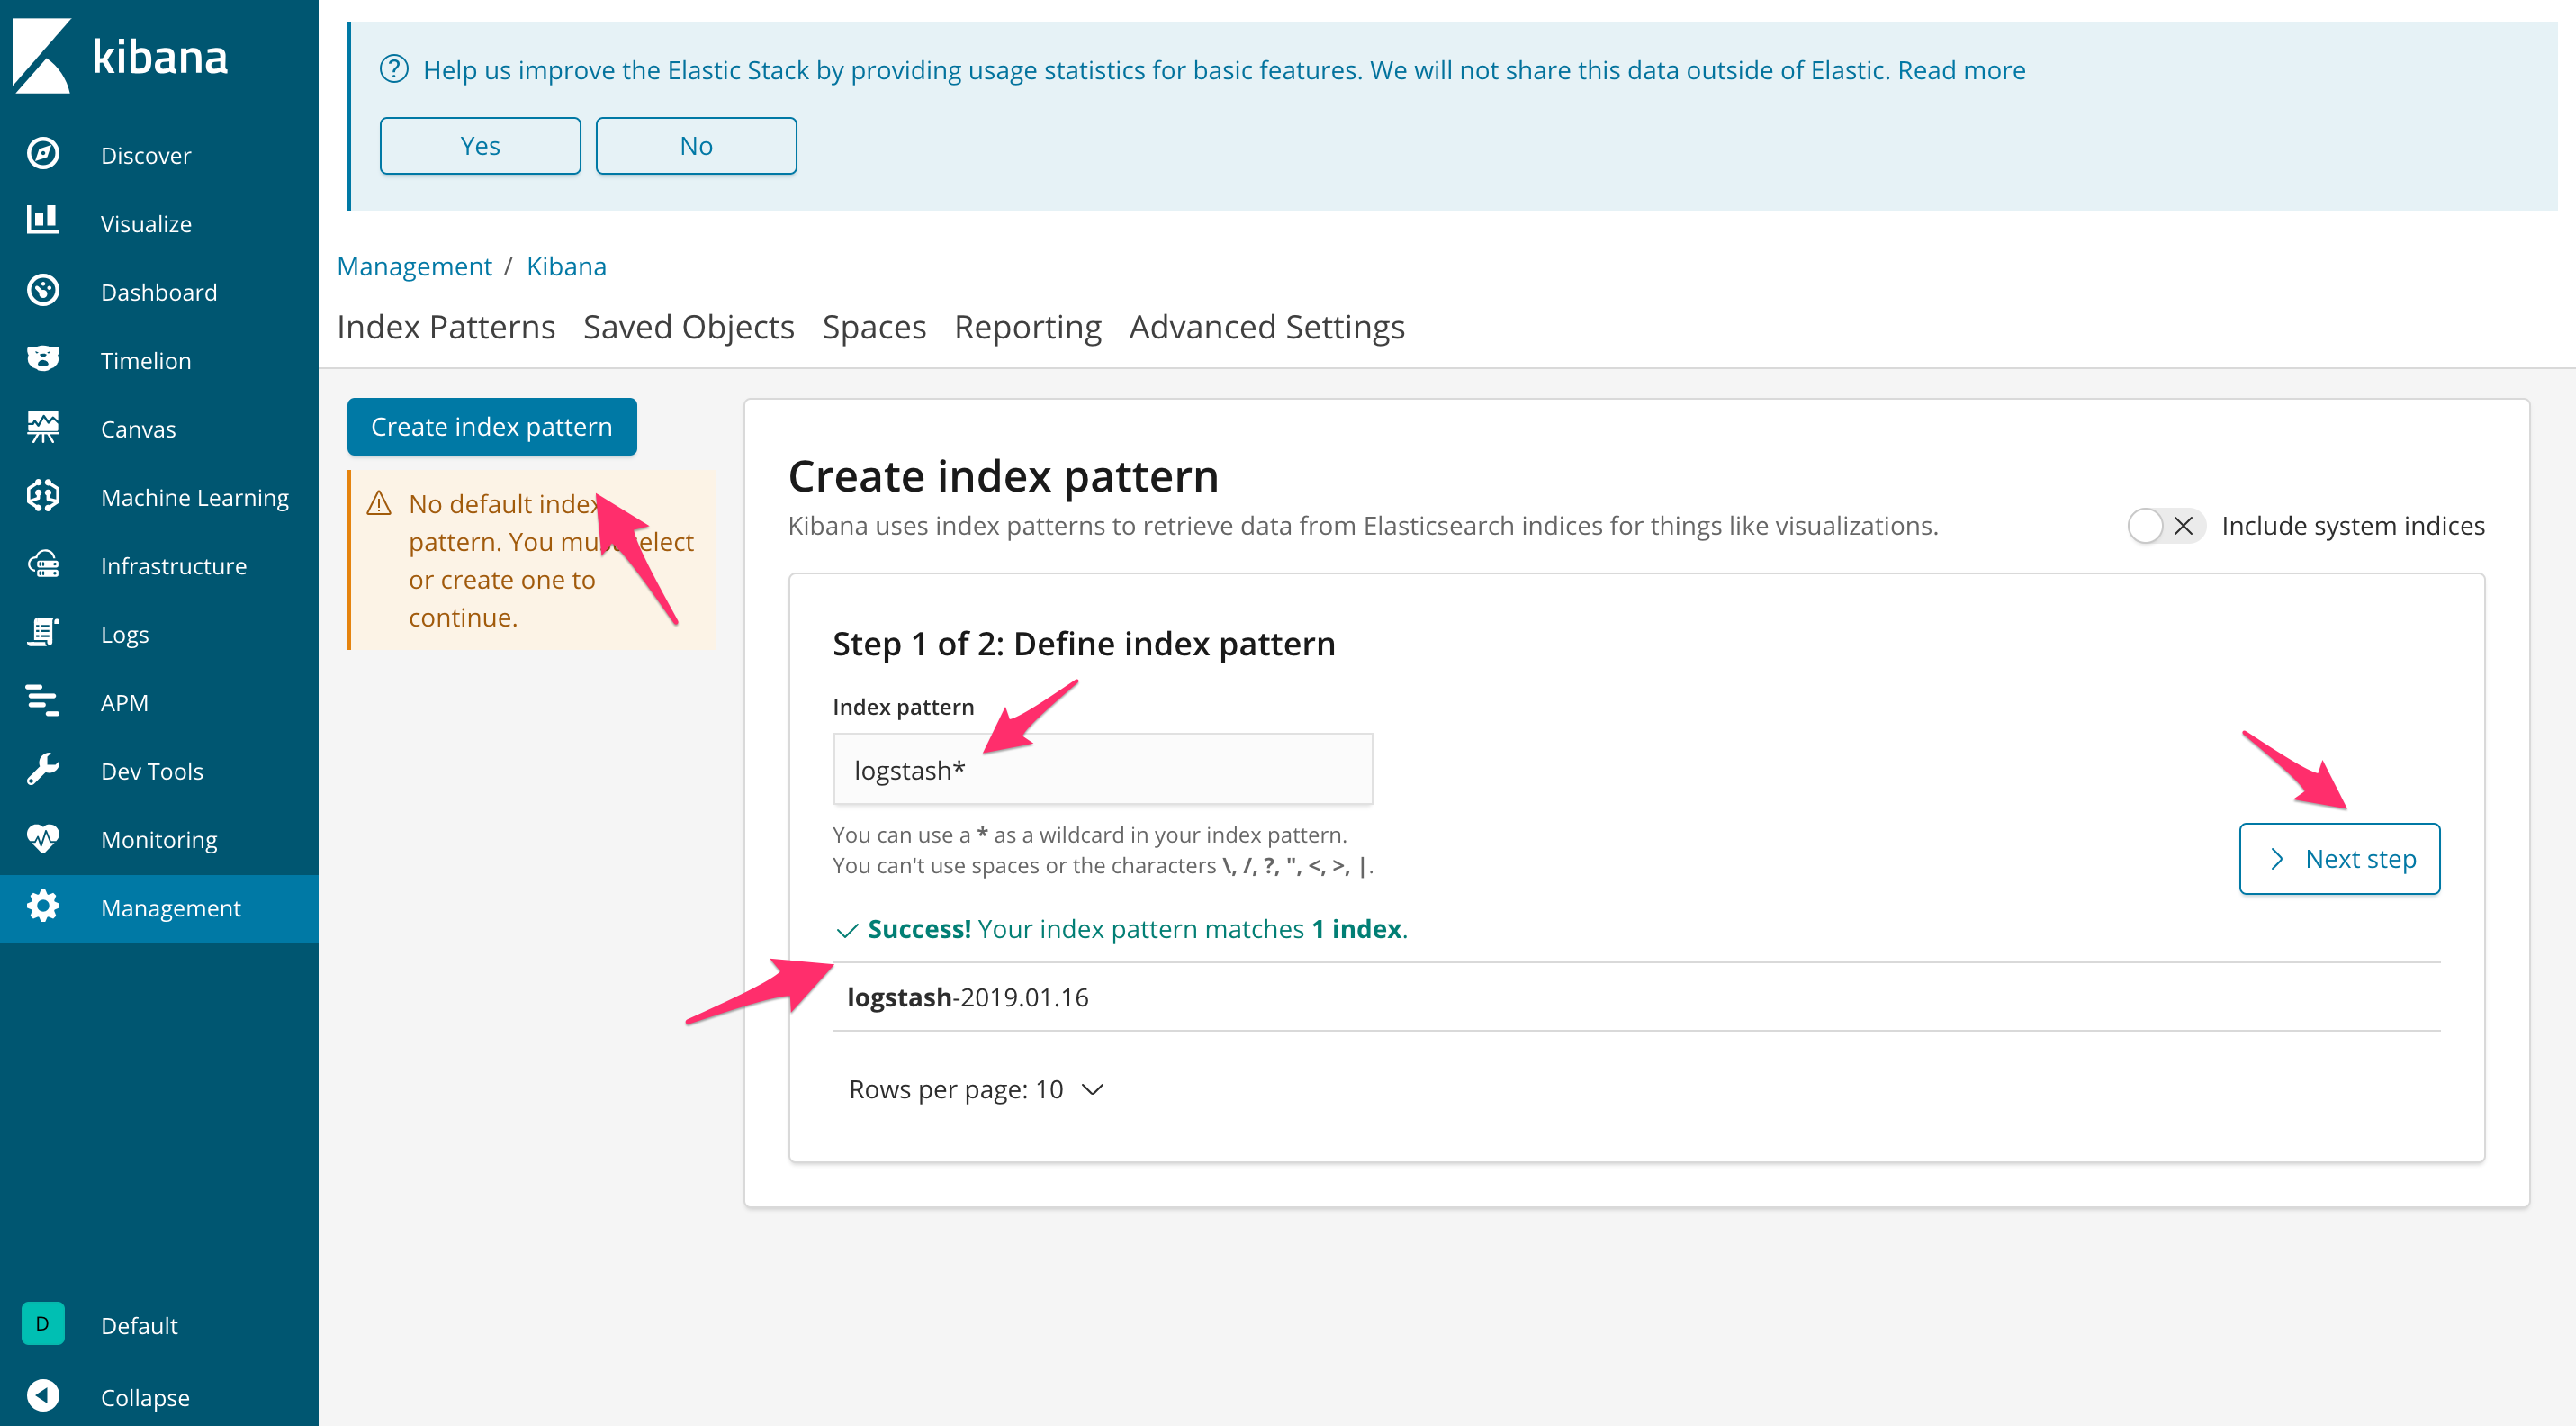Image resolution: width=2576 pixels, height=1426 pixels.
Task: Open the Discover section
Action: 144,154
